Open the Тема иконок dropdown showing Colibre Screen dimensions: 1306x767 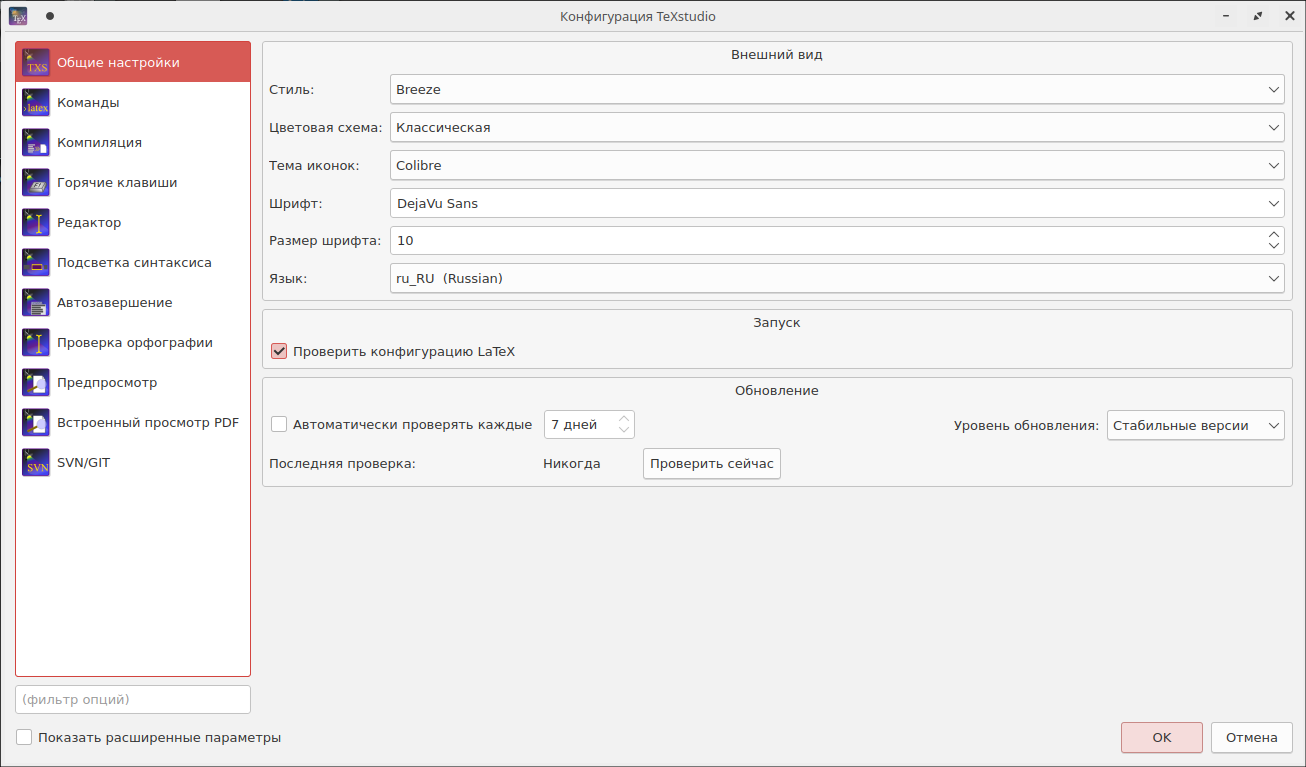(837, 165)
